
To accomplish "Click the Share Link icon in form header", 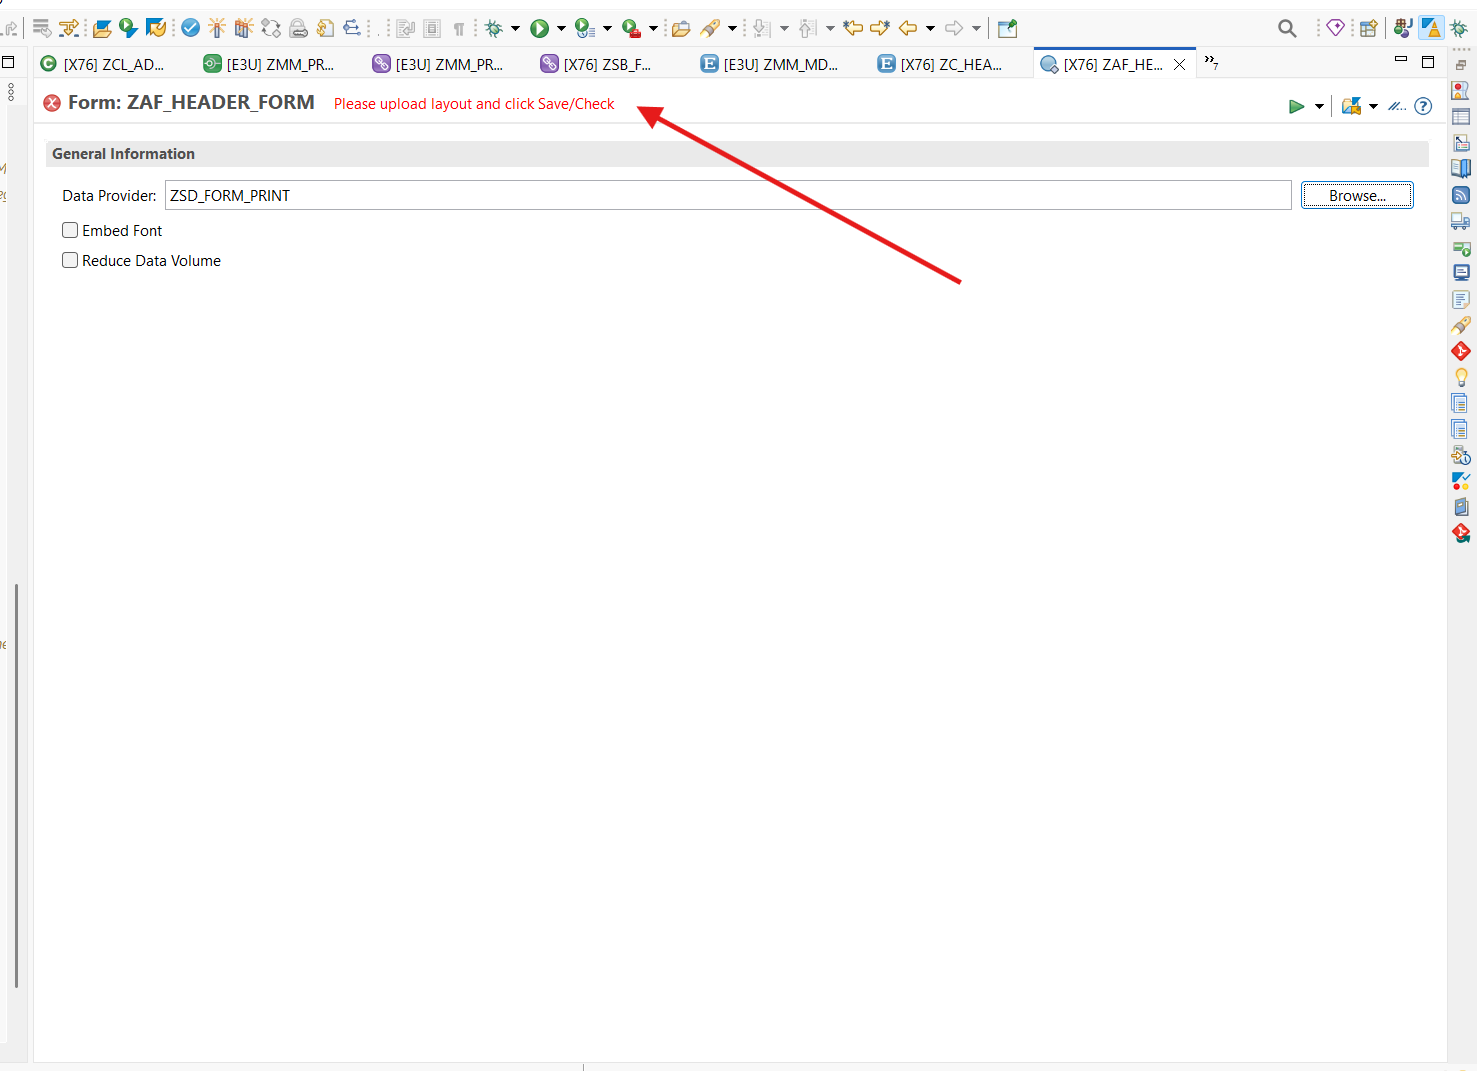I will 1351,106.
